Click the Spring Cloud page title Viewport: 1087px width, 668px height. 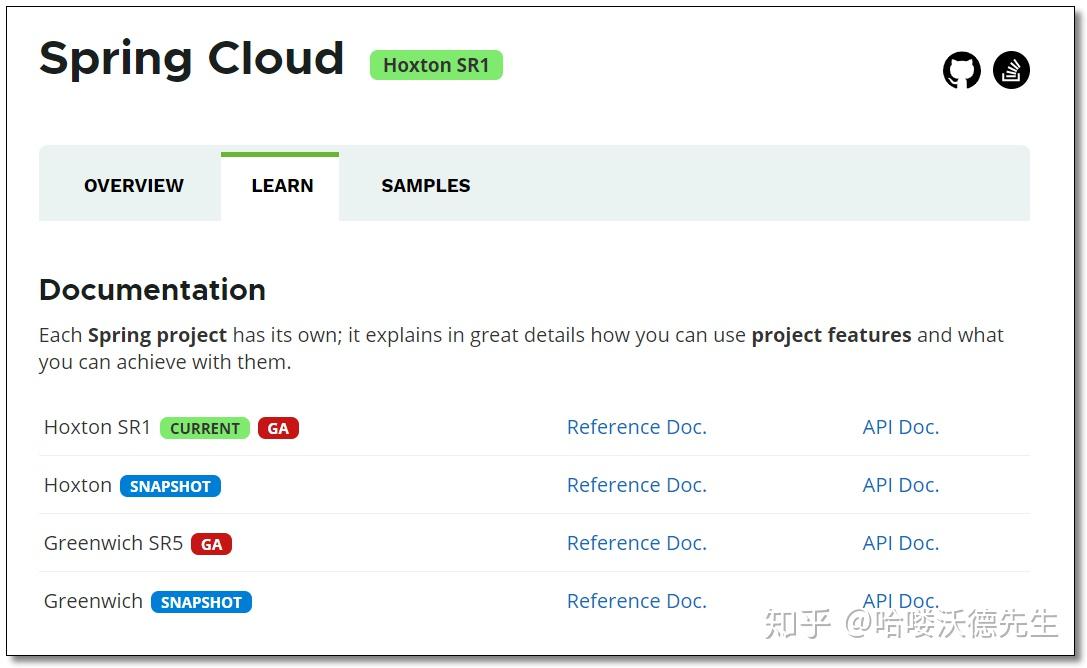191,58
